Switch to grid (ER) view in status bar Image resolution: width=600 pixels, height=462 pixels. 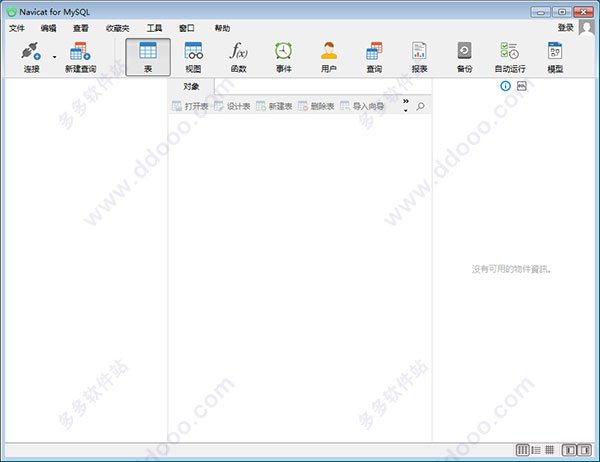coord(549,450)
